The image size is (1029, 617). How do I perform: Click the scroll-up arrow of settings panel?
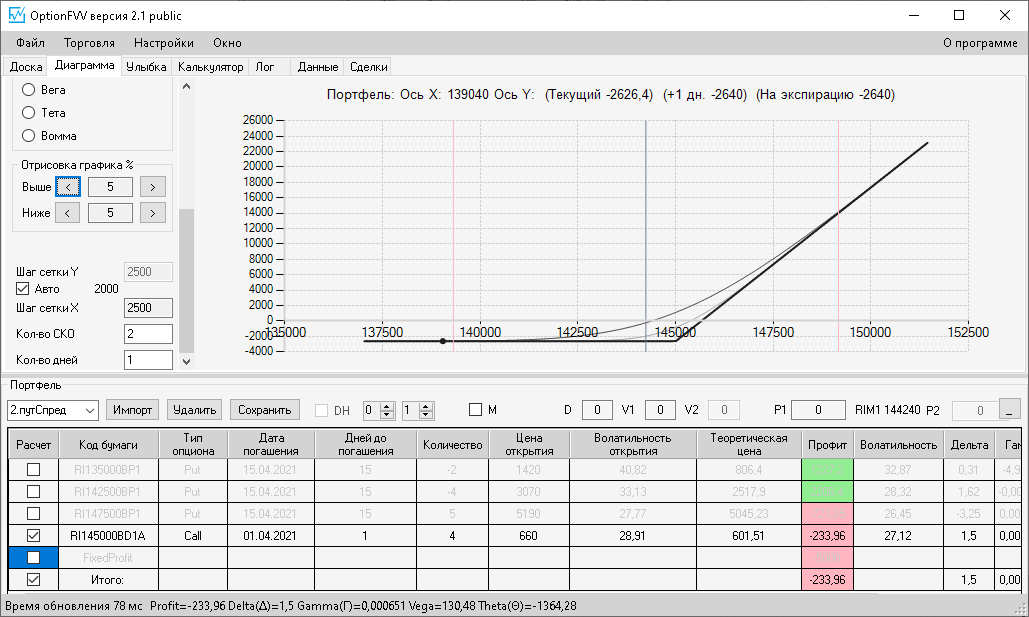pos(186,87)
